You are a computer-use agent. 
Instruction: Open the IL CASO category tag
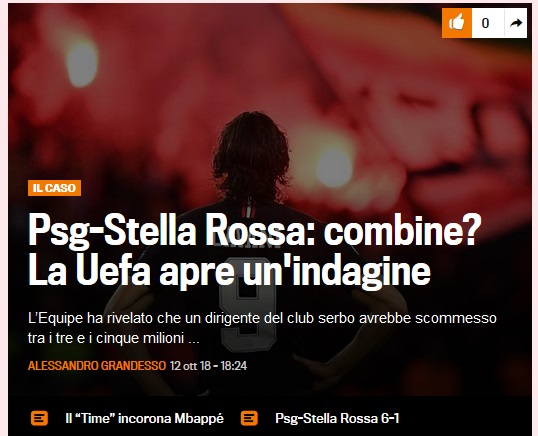[55, 188]
